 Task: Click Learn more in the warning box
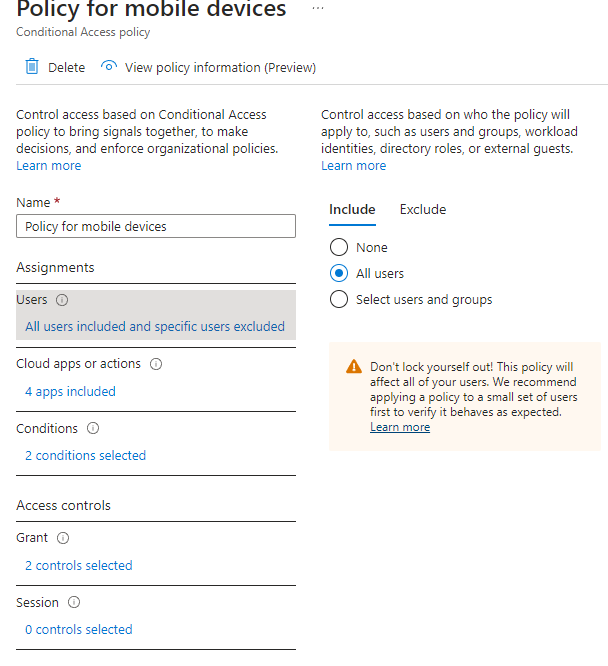[x=400, y=427]
